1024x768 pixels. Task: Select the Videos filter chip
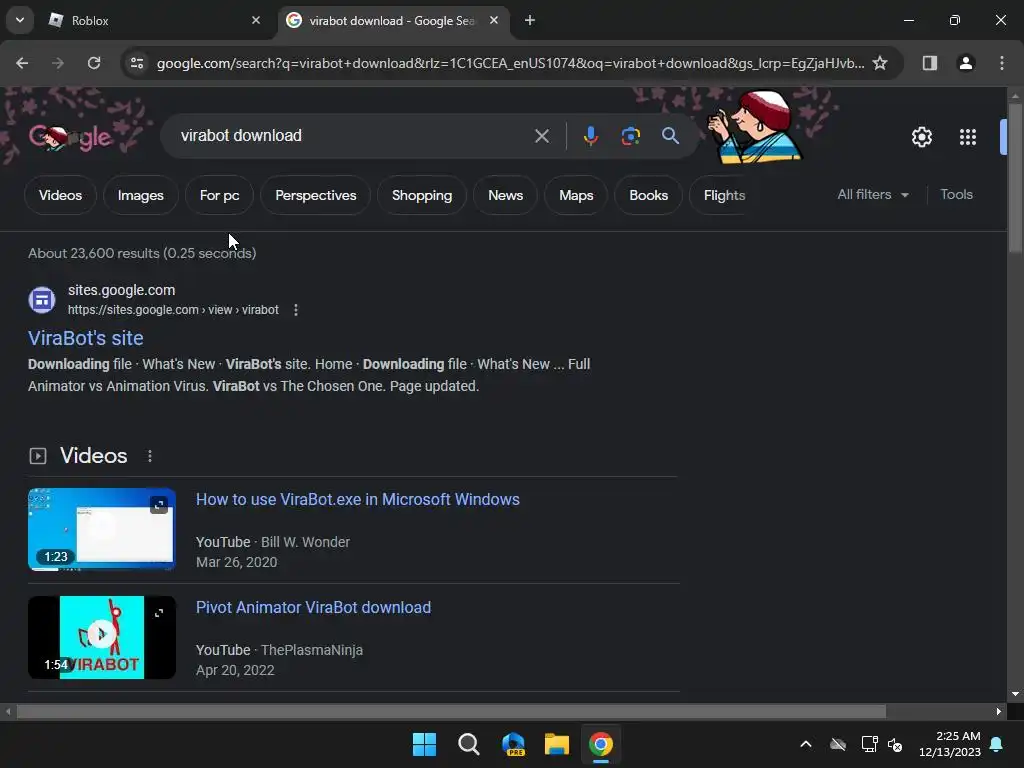[x=60, y=195]
